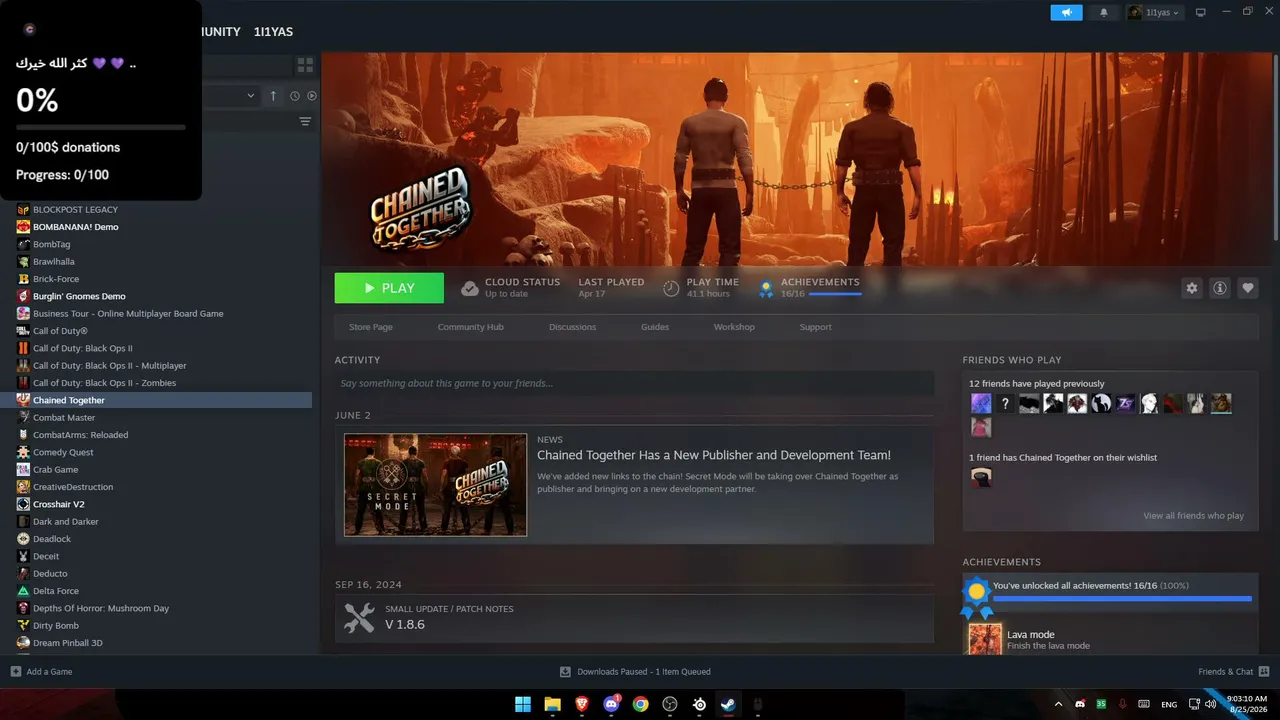Open Chained Together manage gear
This screenshot has height=720, width=1280.
[x=1192, y=288]
